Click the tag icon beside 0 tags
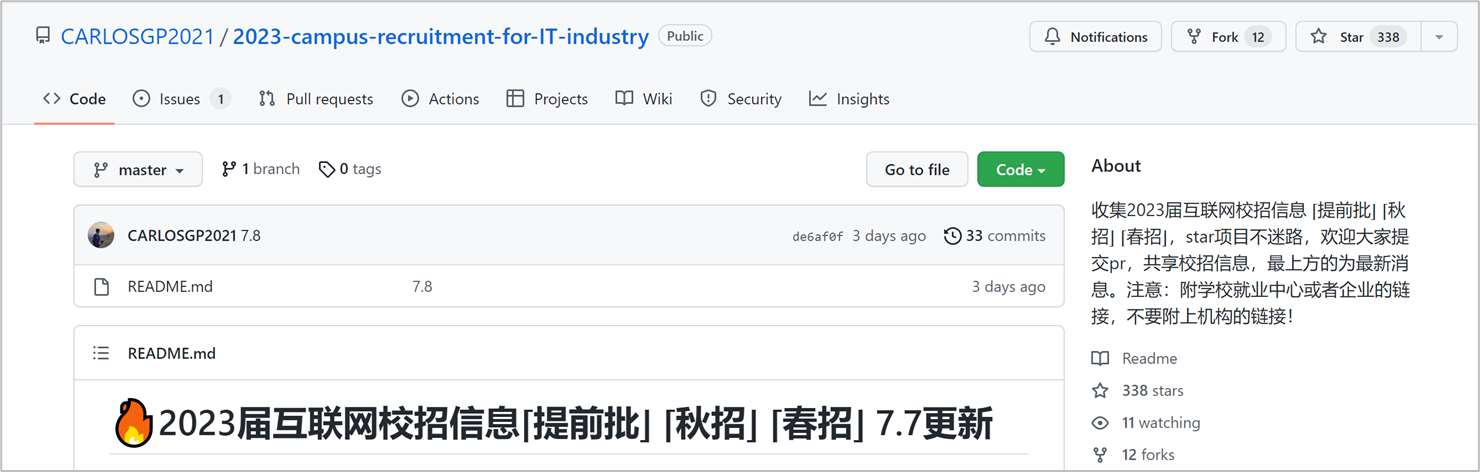This screenshot has height=472, width=1480. (327, 169)
